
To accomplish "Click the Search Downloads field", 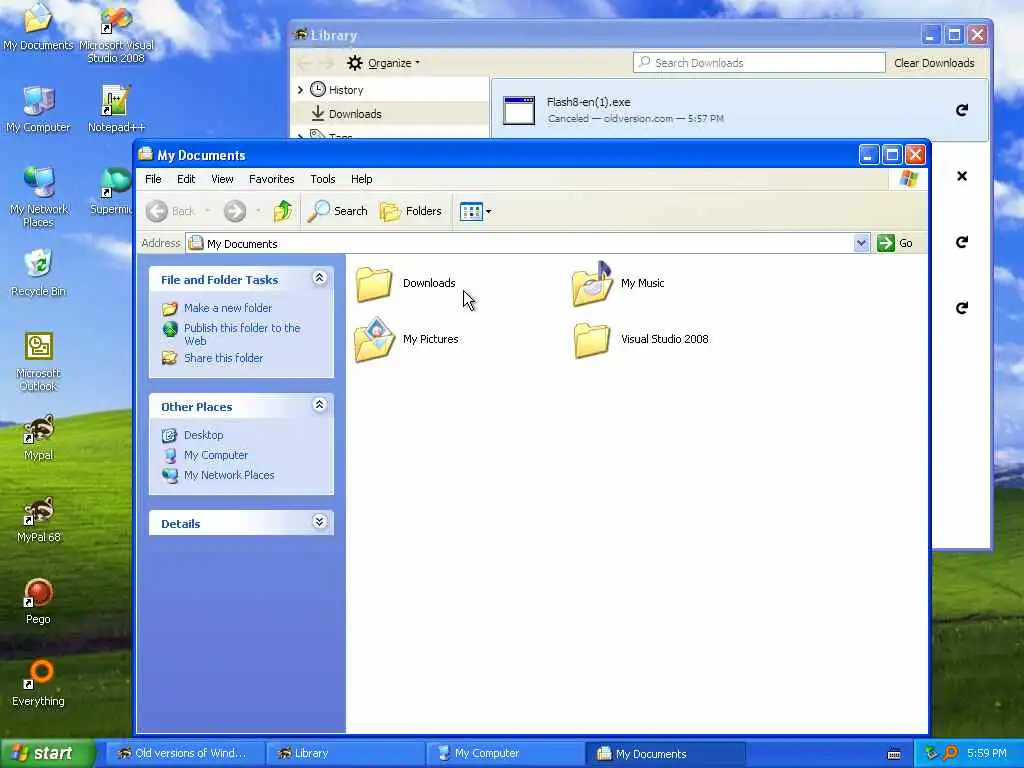I will (x=759, y=63).
